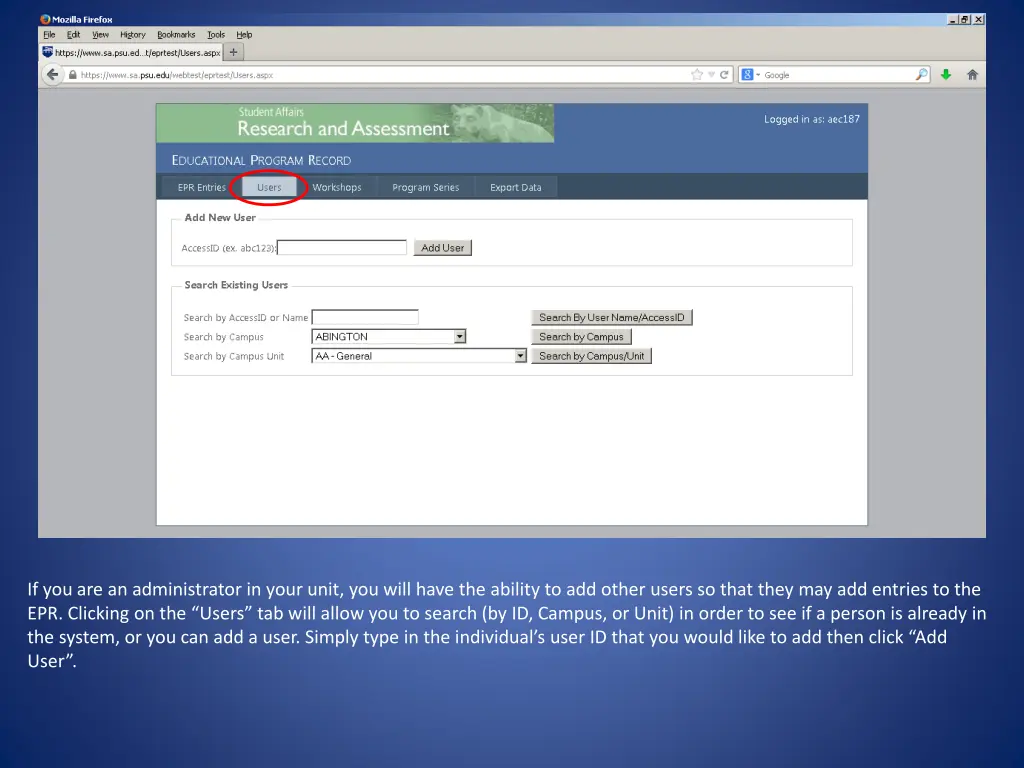Screen dimensions: 1024x768
Task: Open the ABINGTON campus dropdown
Action: point(389,336)
